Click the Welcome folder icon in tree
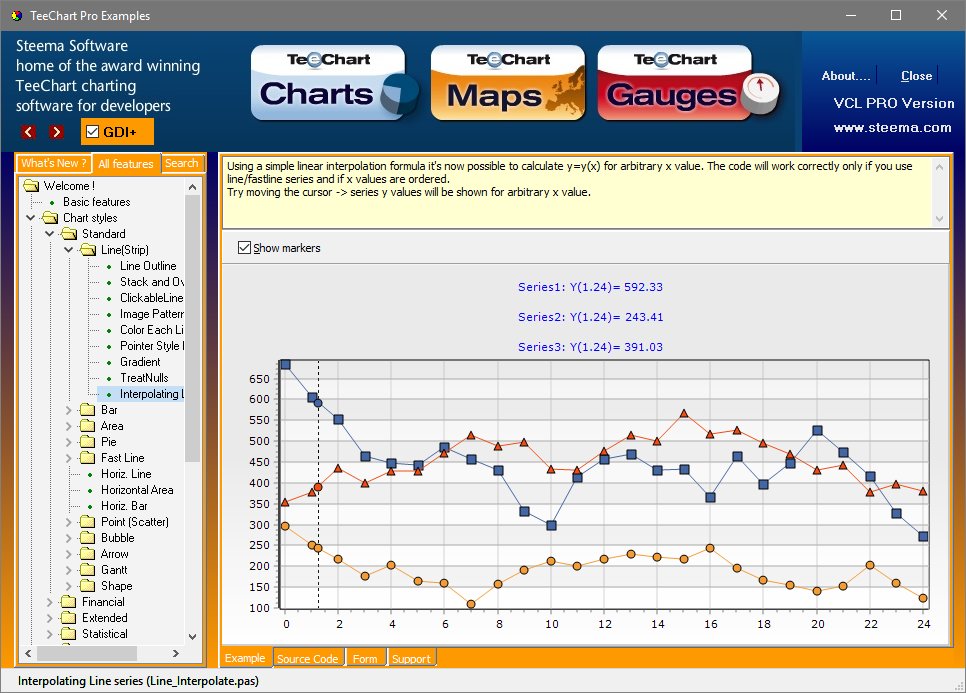This screenshot has height=693, width=966. tap(31, 186)
